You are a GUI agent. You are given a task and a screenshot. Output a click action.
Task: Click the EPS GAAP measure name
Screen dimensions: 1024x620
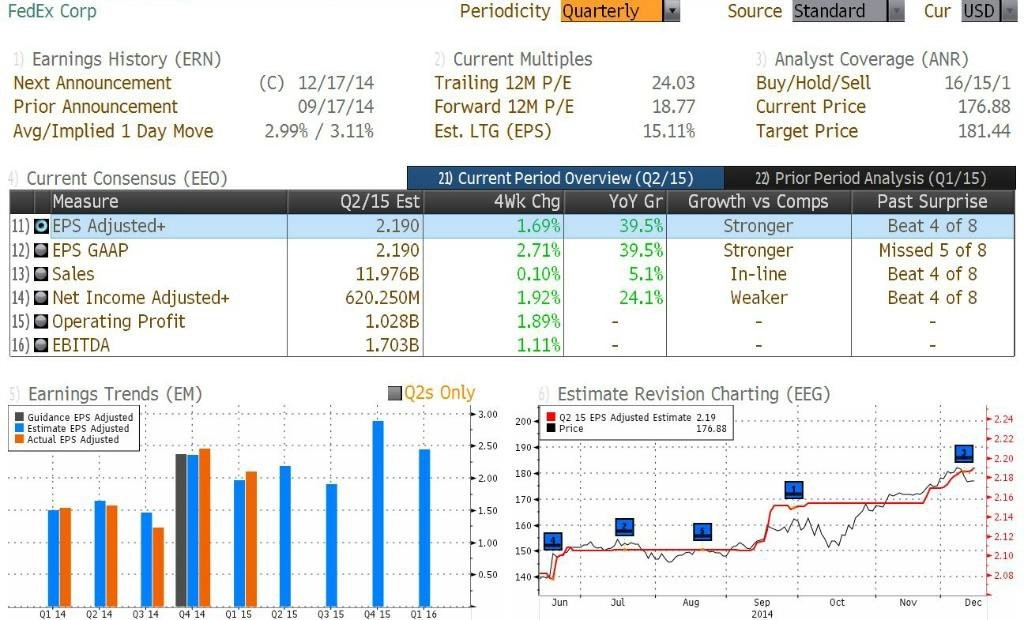(x=90, y=250)
